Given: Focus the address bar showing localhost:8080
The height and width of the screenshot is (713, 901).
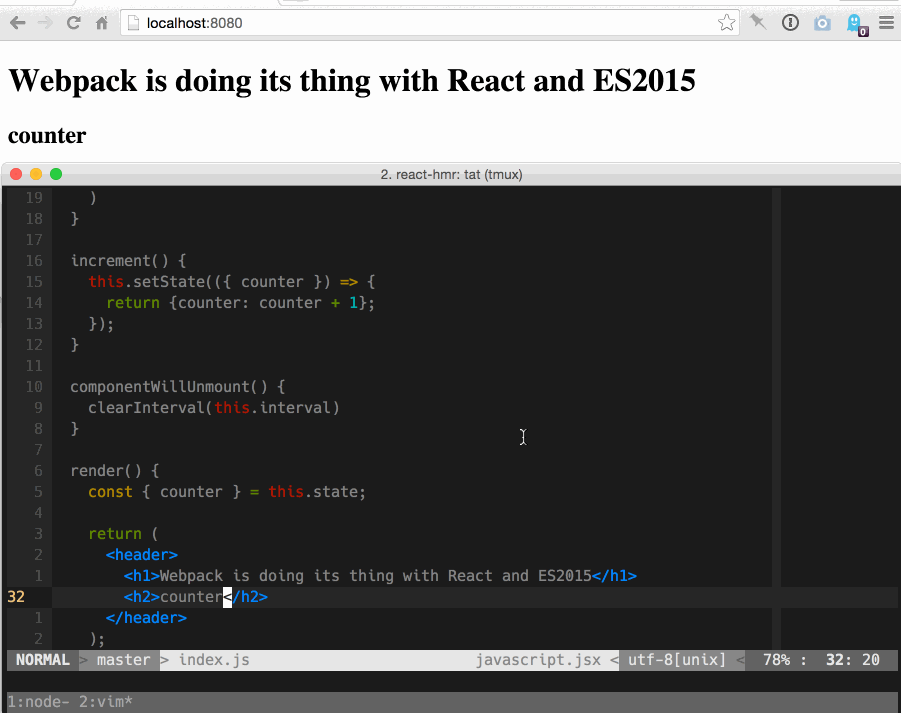Looking at the screenshot, I should click(x=429, y=23).
